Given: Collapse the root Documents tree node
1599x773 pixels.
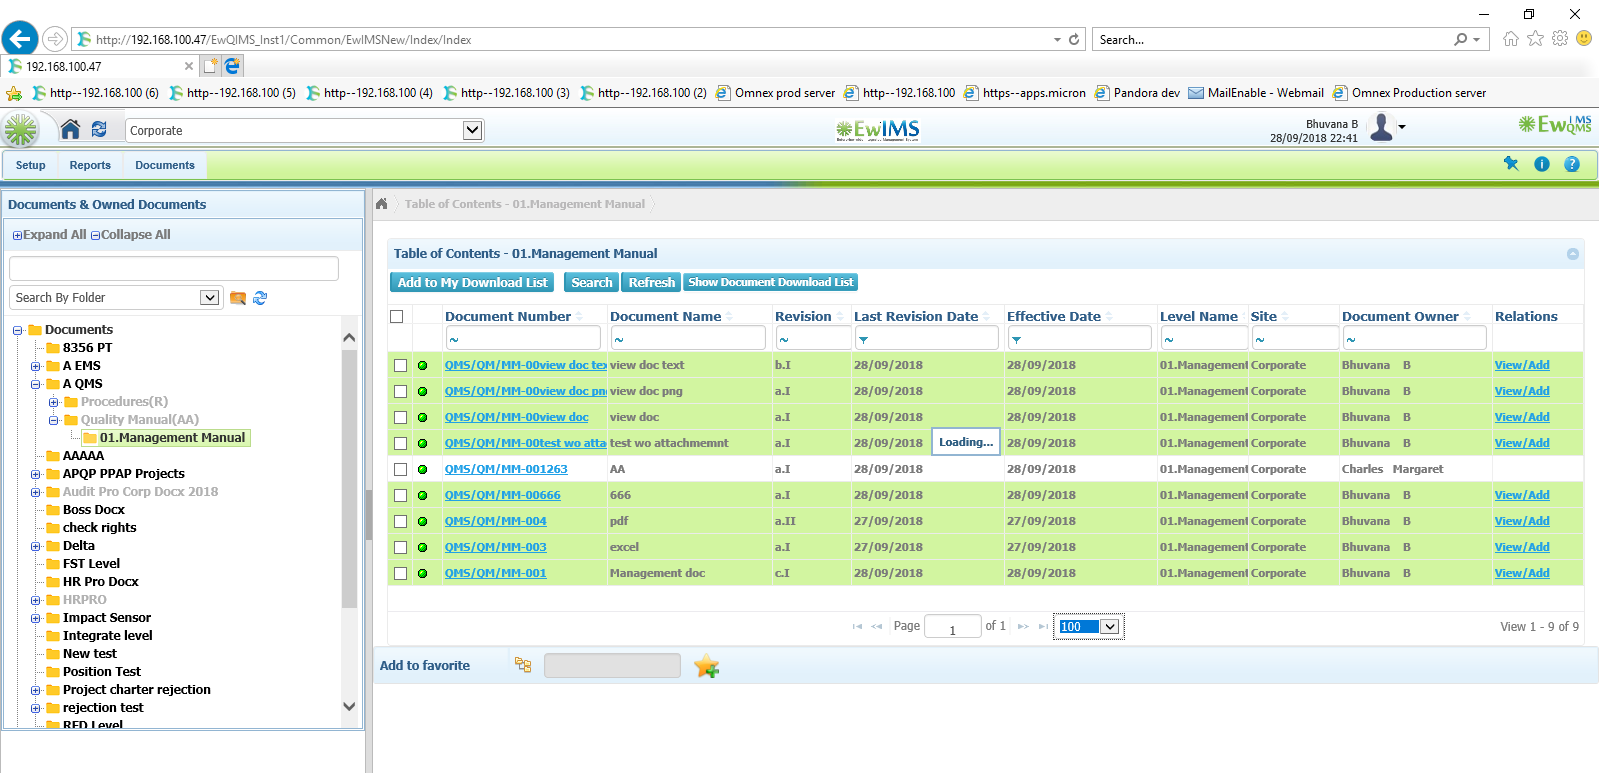Looking at the screenshot, I should coord(17,330).
